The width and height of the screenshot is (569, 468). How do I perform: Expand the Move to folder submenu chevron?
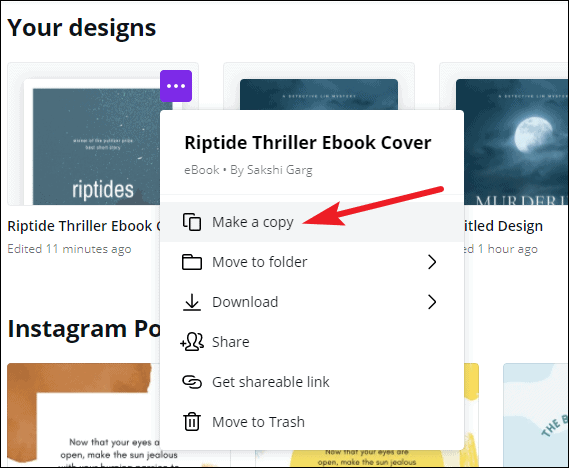(432, 262)
